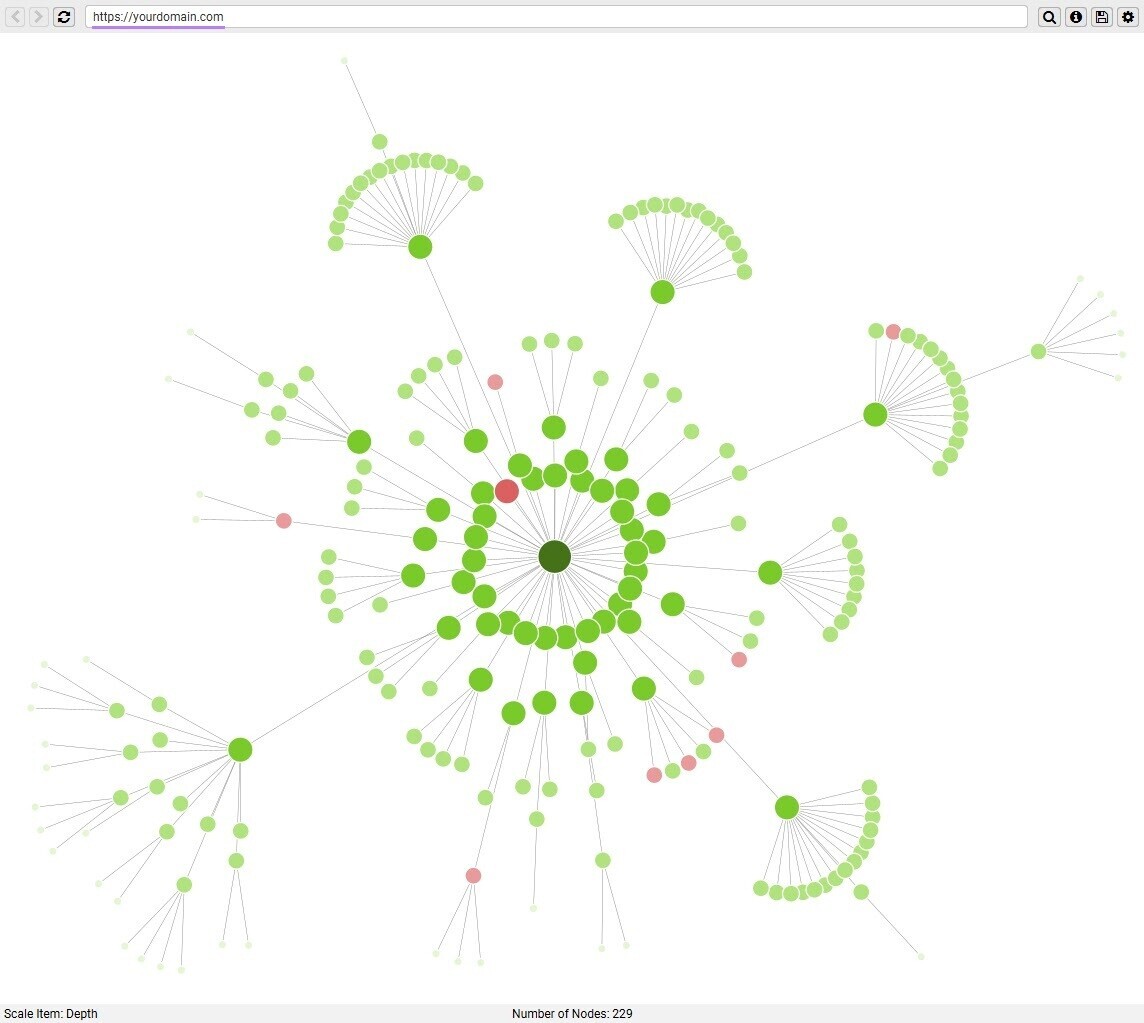This screenshot has width=1144, height=1023.
Task: Click the Scale Item: Depth status text
Action: pos(50,1014)
